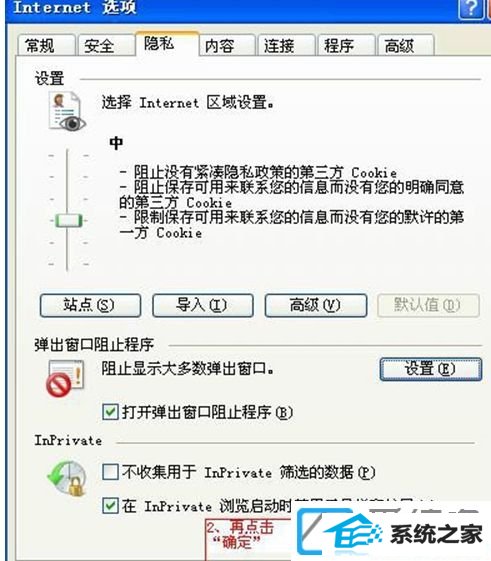Click the 导入(I) button
This screenshot has height=561, width=491.
[203, 306]
